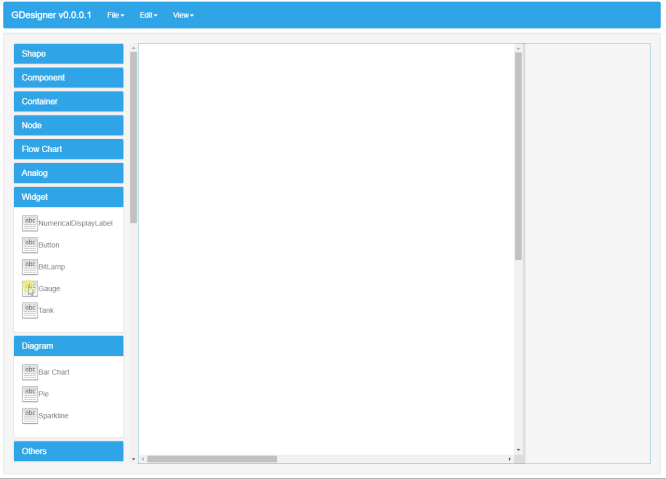Viewport: 666px width, 479px height.
Task: Collapse the Widget section header
Action: [x=68, y=197]
